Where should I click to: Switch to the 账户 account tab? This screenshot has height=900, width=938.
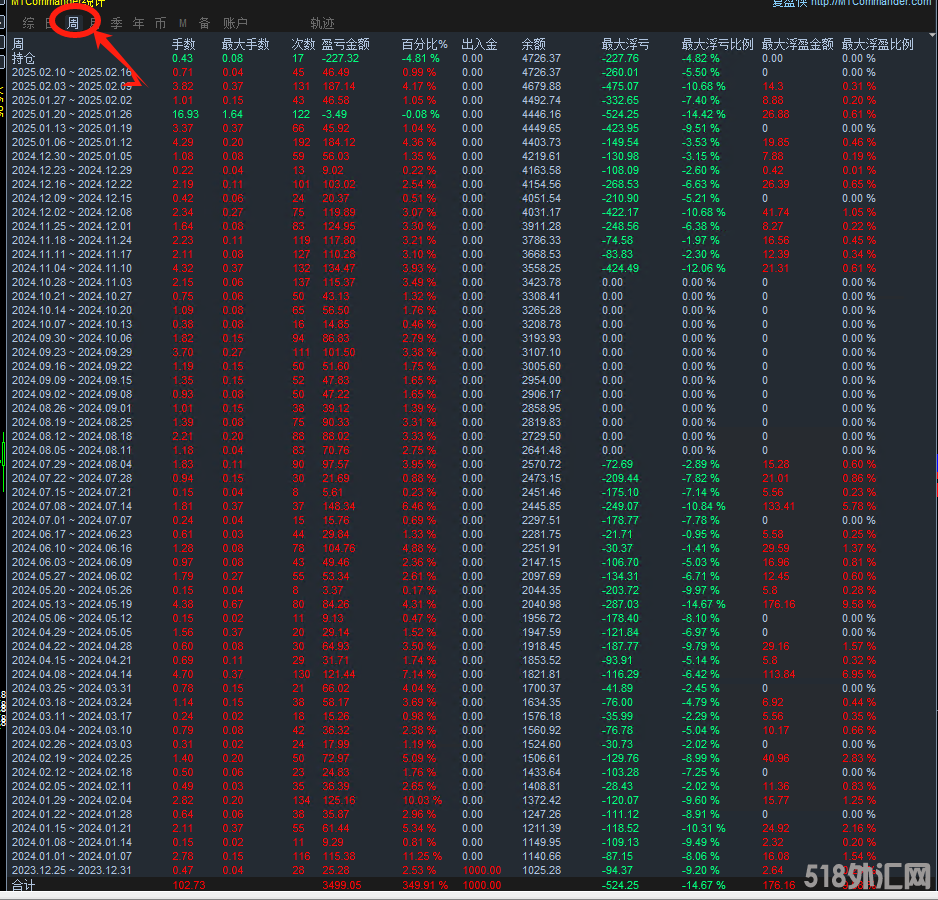pyautogui.click(x=235, y=23)
